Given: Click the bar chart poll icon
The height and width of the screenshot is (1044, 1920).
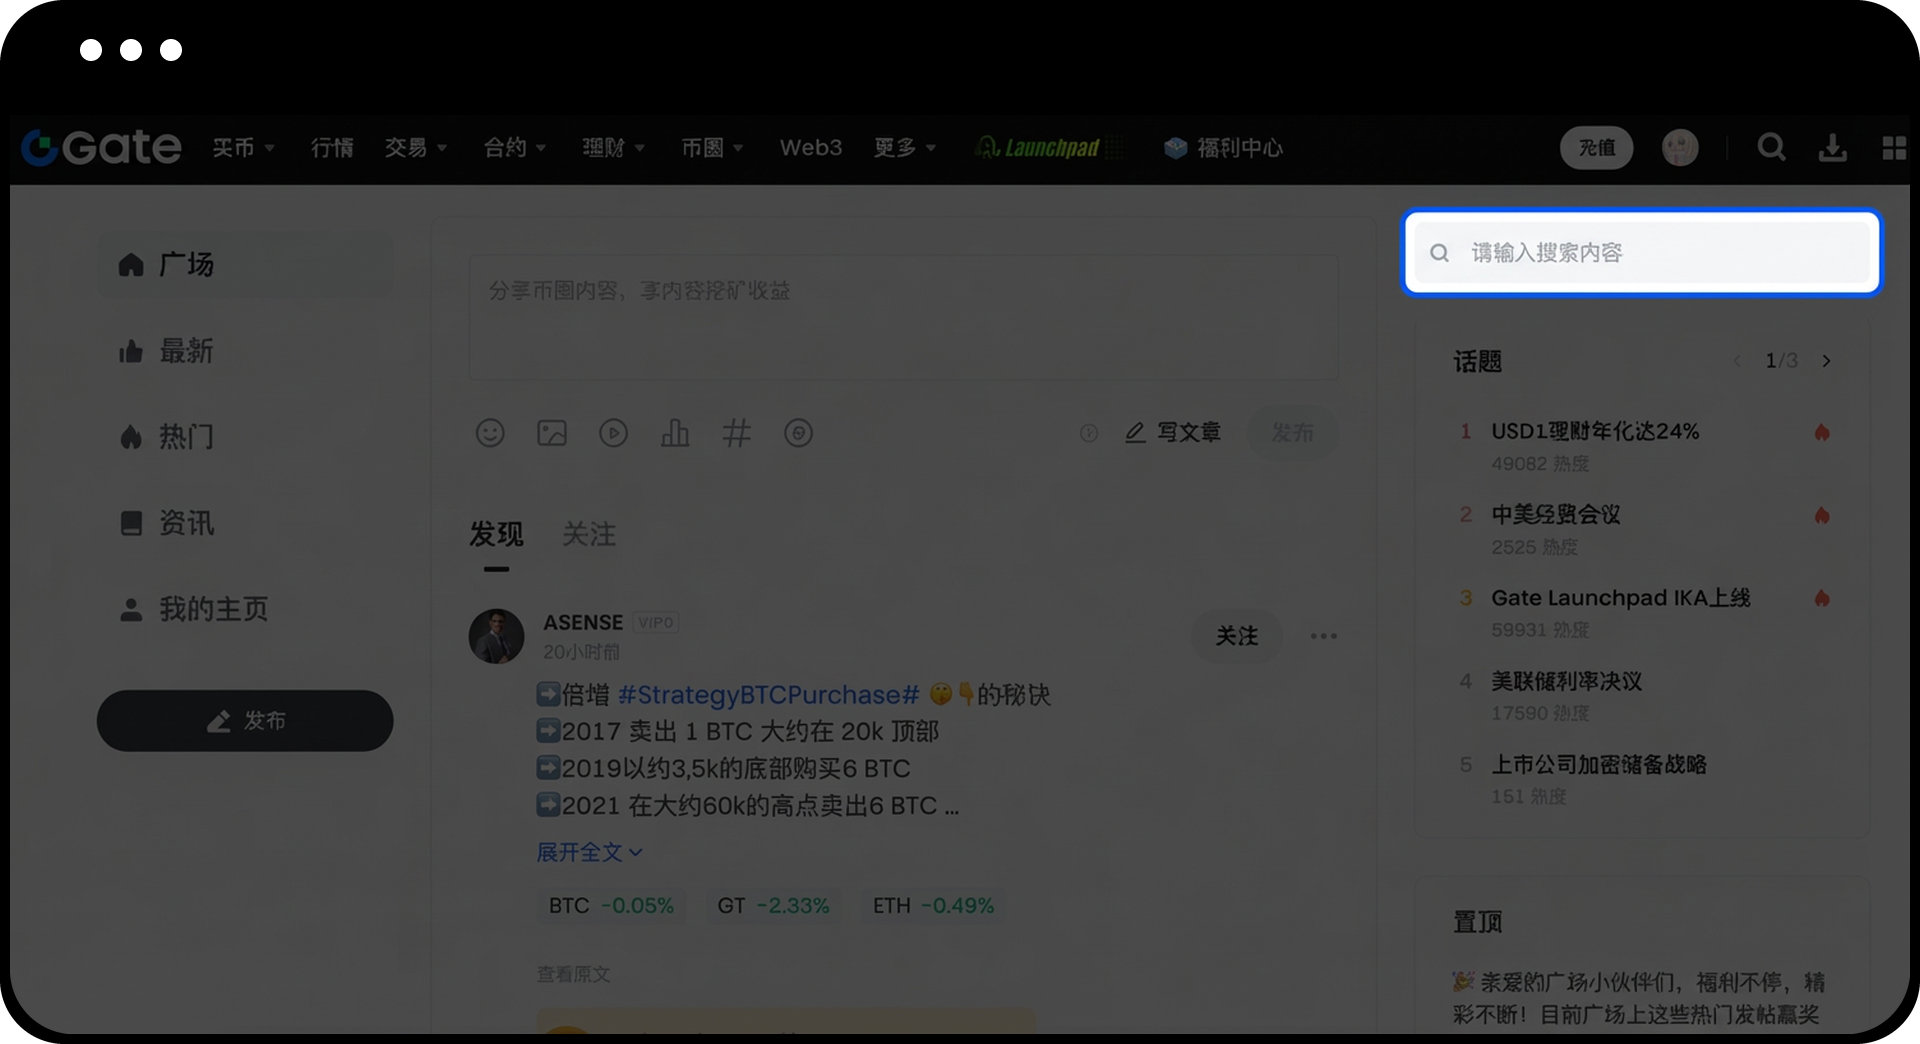Looking at the screenshot, I should tap(675, 433).
